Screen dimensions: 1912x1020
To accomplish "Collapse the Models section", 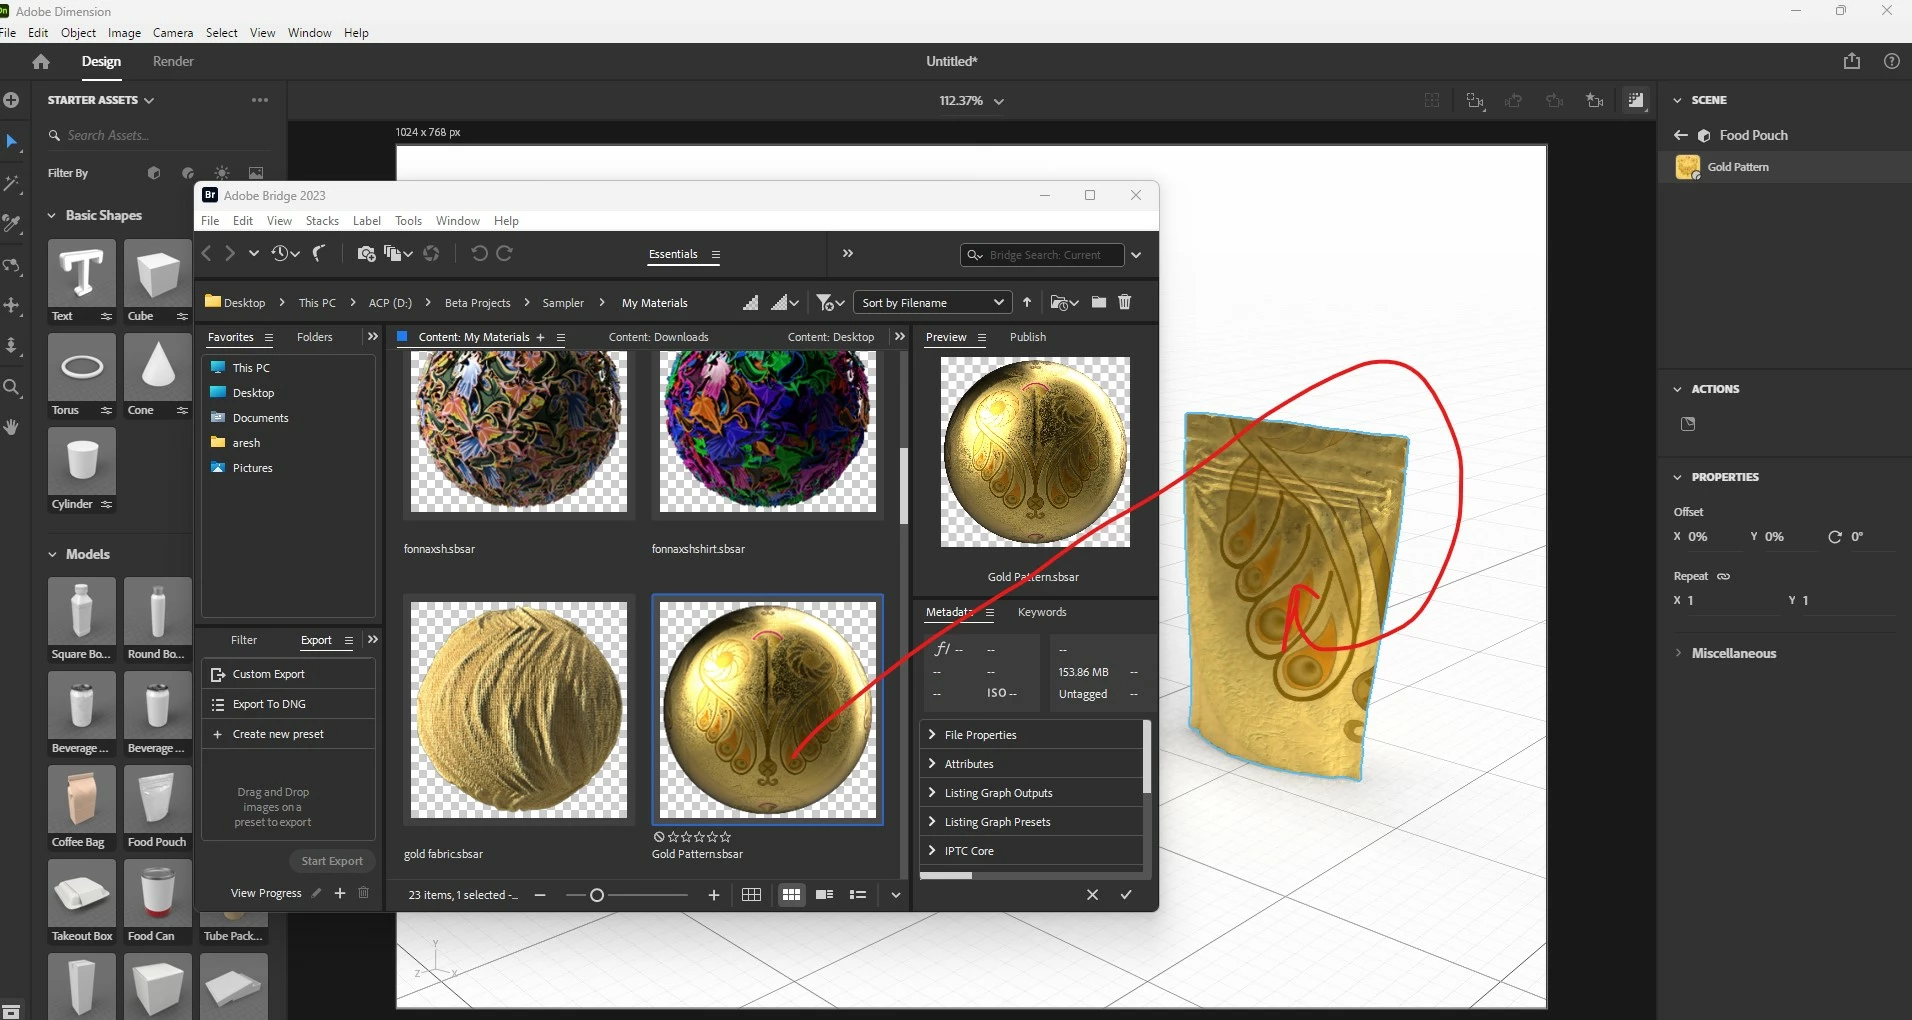I will 52,554.
